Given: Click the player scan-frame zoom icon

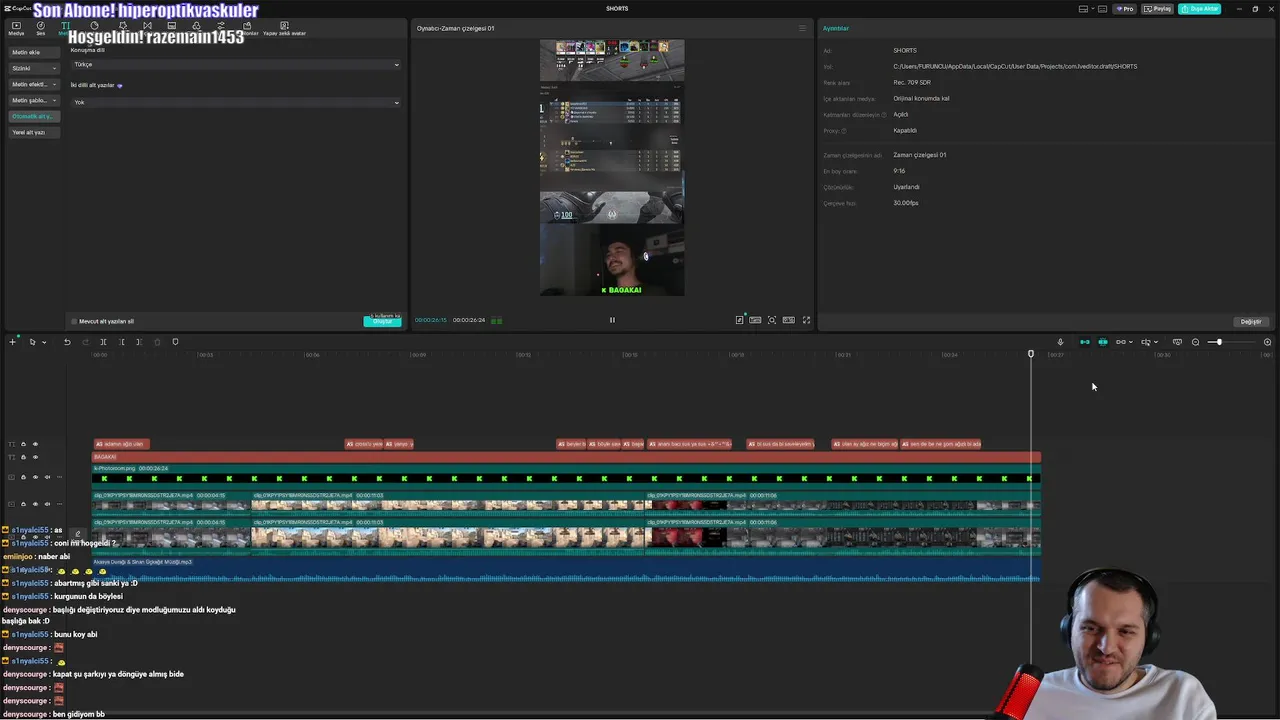Looking at the screenshot, I should tap(772, 320).
